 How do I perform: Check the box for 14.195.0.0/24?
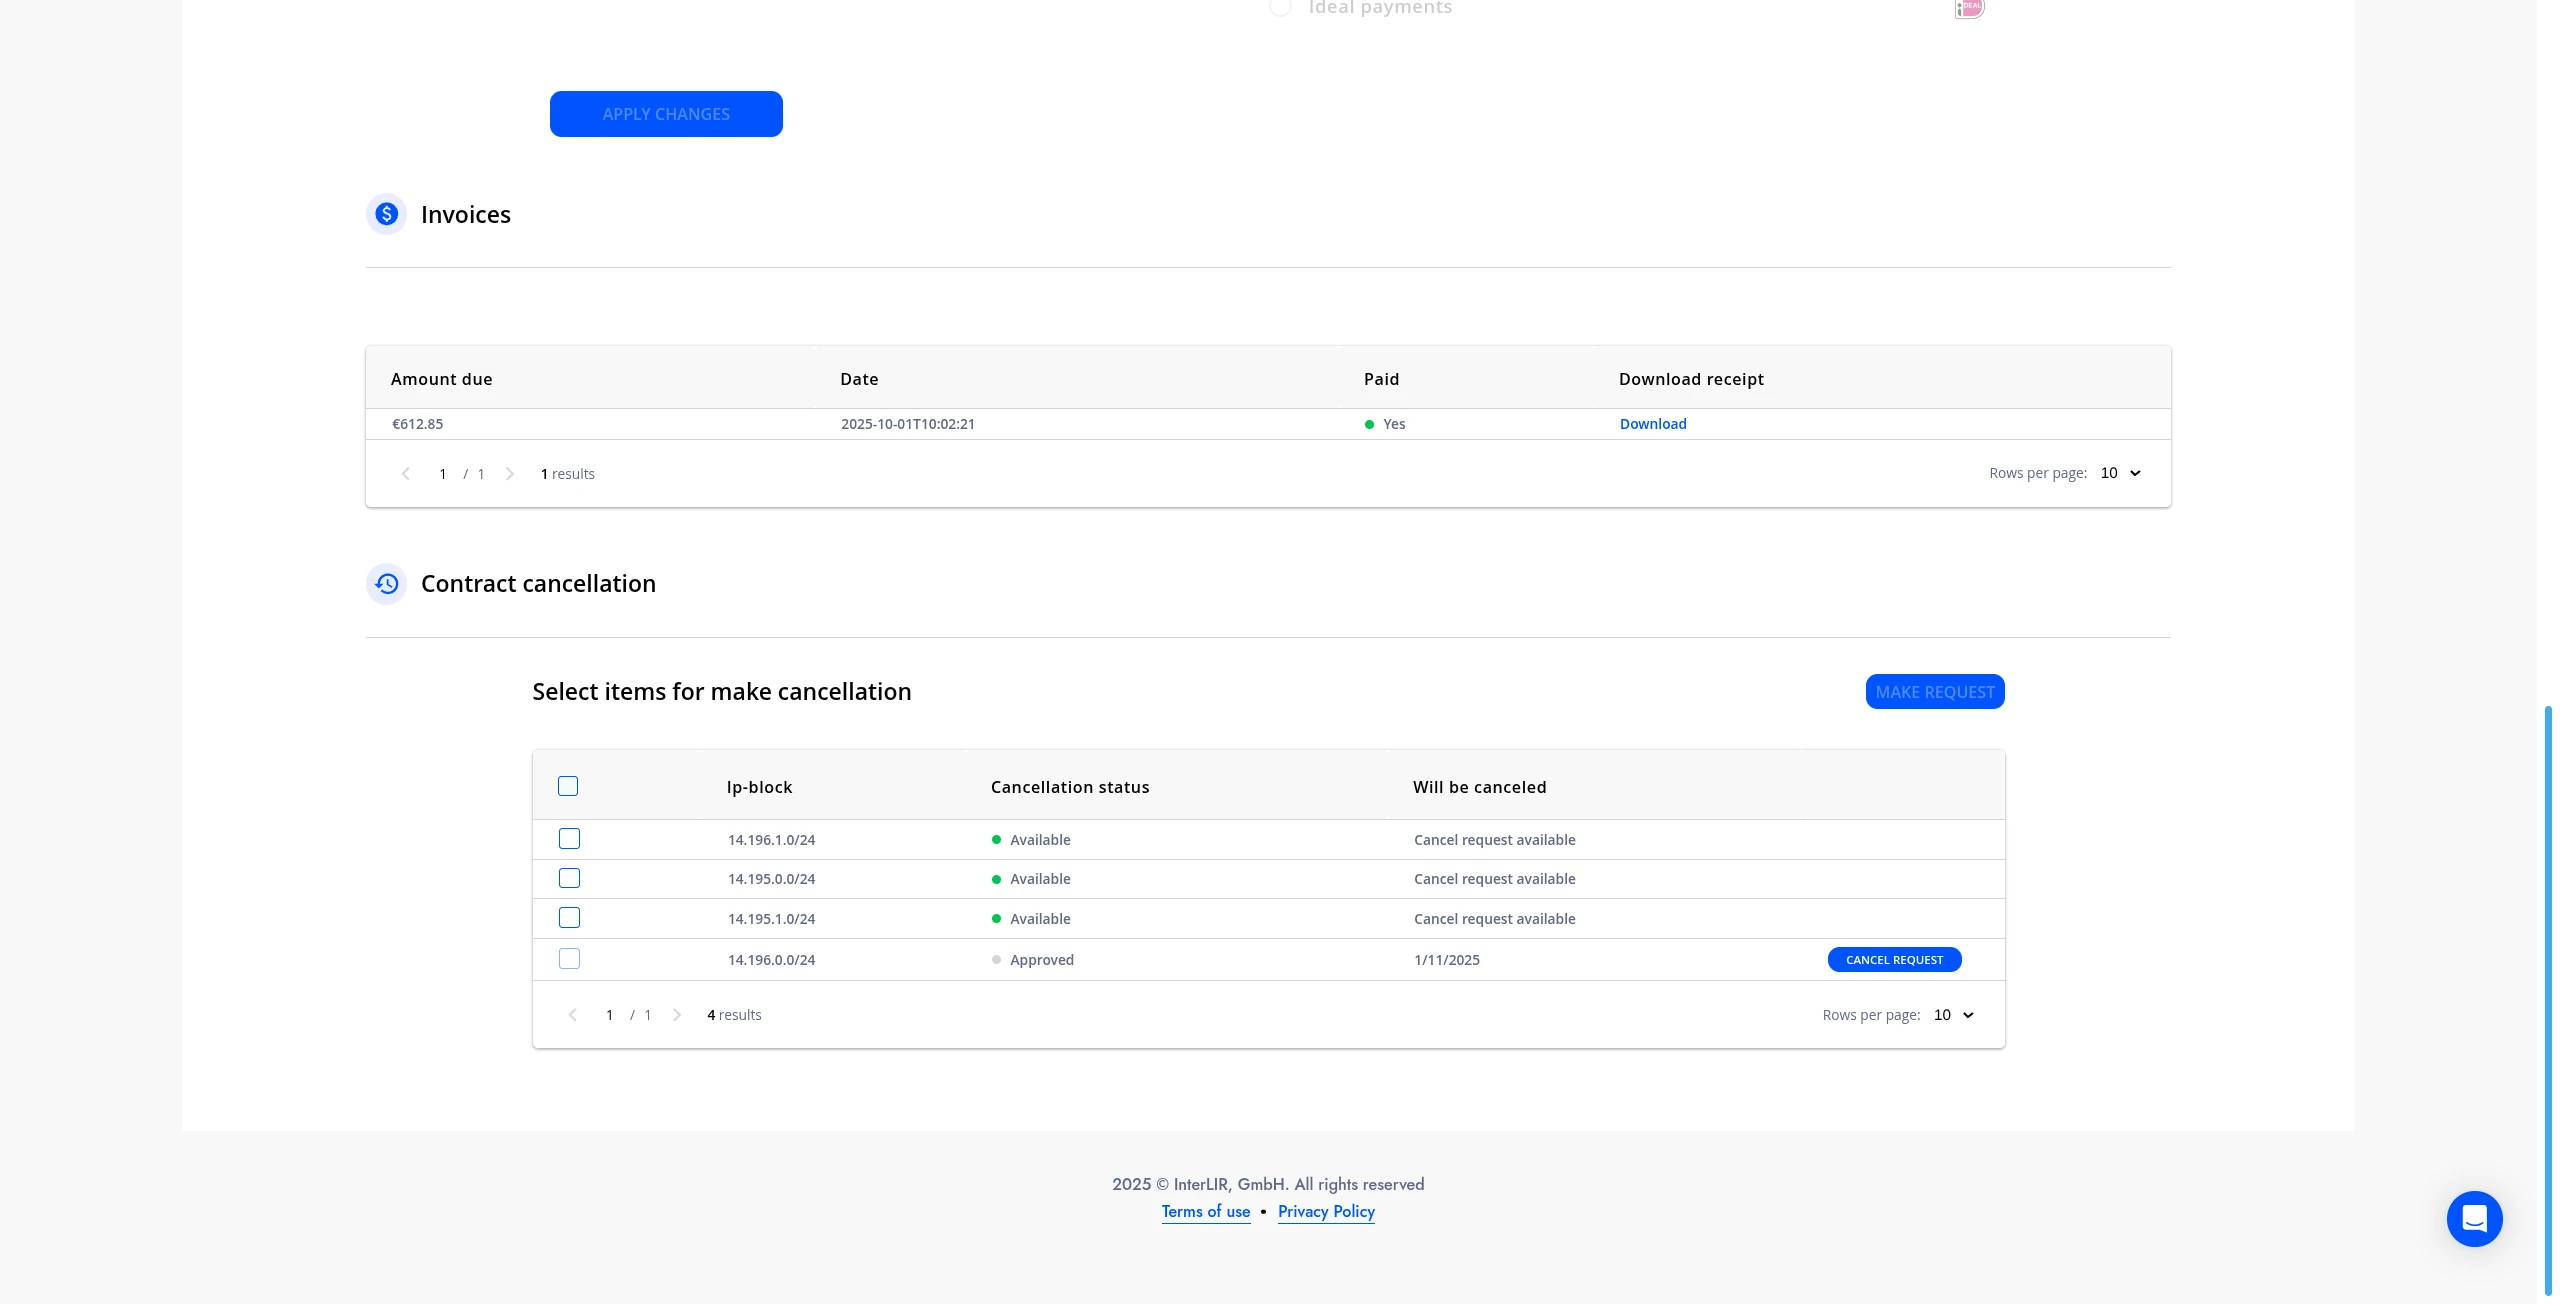(569, 878)
